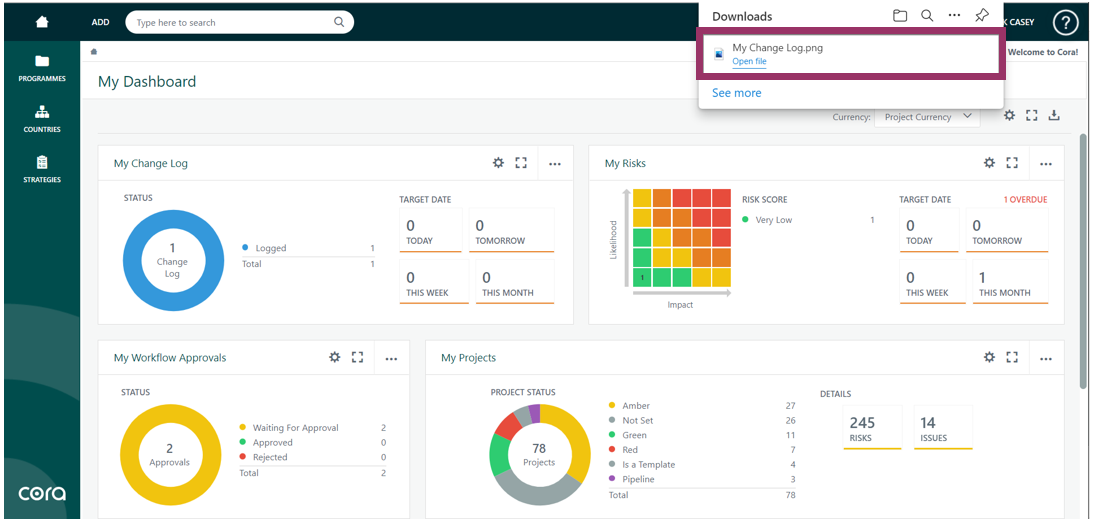1098x527 pixels.
Task: Open downloads folder icon in Downloads panel
Action: point(900,16)
